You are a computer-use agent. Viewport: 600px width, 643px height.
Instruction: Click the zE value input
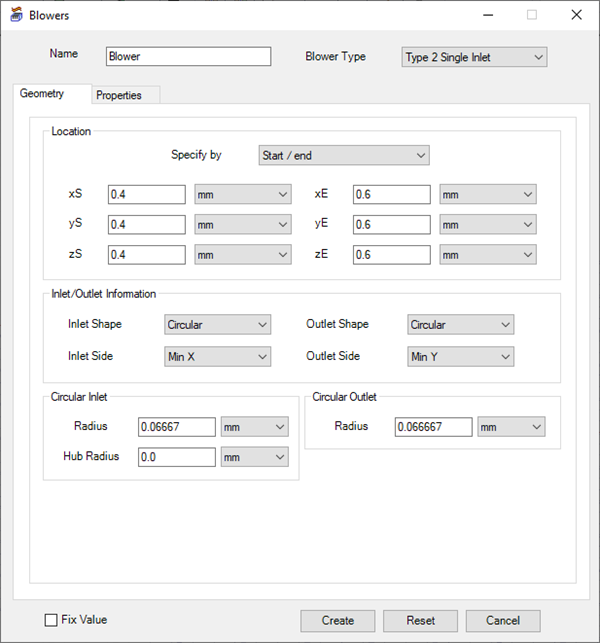click(391, 255)
